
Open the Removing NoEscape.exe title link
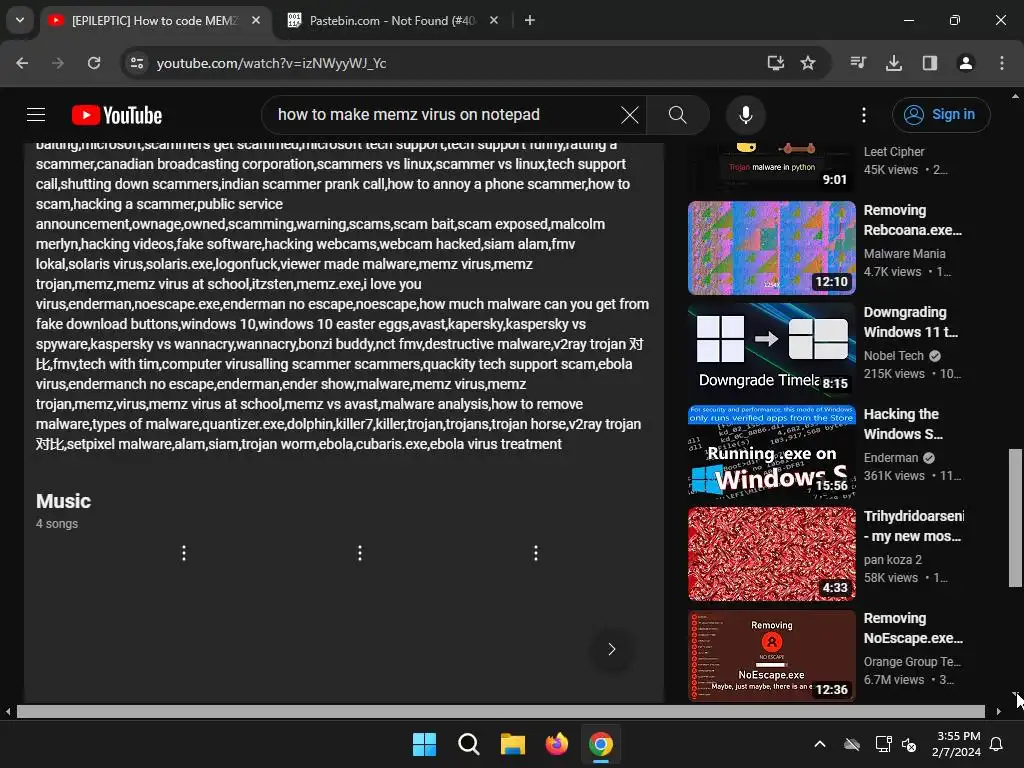pos(913,628)
